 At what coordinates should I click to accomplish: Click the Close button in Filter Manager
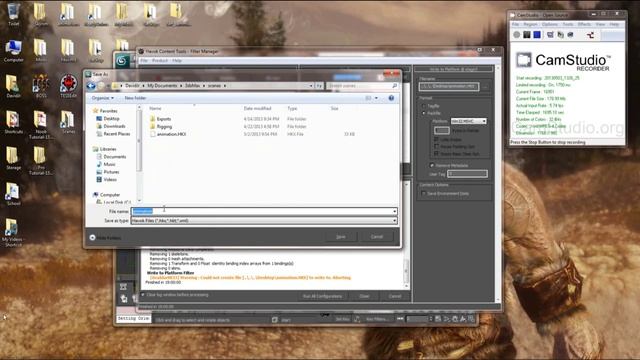(x=364, y=296)
